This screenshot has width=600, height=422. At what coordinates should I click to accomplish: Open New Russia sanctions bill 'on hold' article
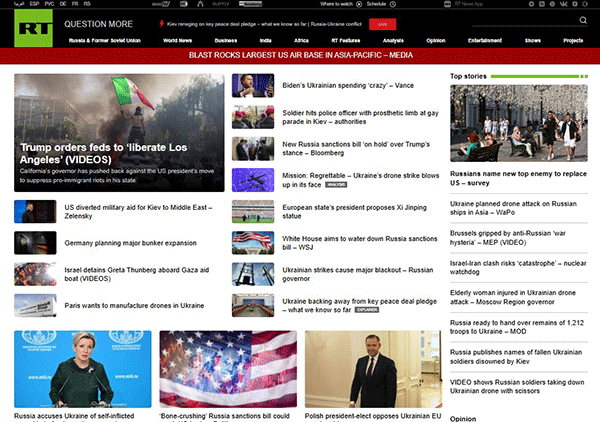(356, 149)
